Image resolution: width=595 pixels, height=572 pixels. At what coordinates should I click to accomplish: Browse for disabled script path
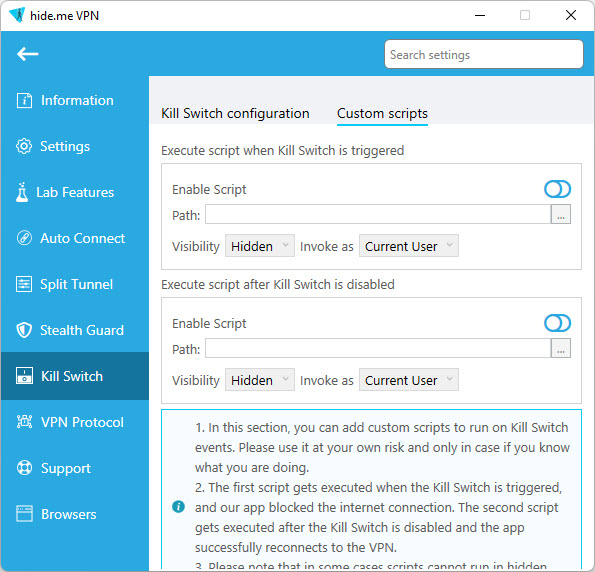click(x=560, y=348)
